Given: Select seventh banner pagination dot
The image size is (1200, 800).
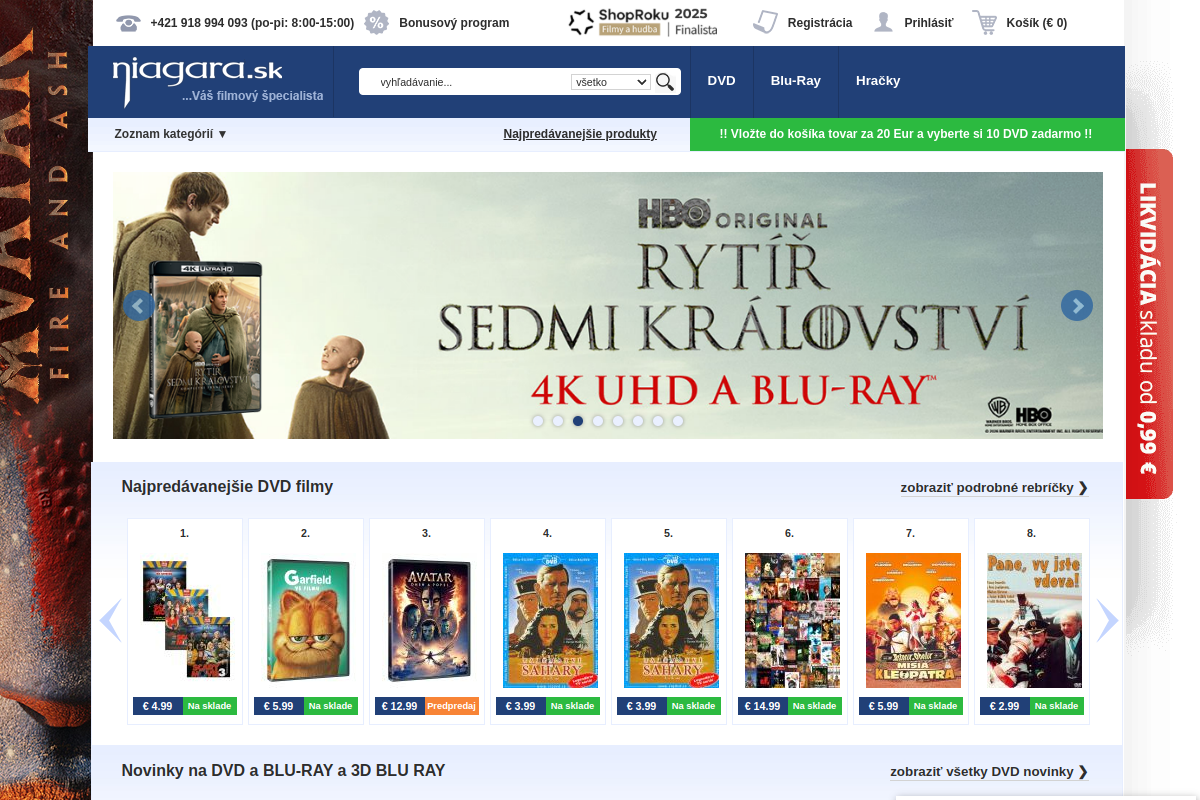Looking at the screenshot, I should tap(658, 421).
